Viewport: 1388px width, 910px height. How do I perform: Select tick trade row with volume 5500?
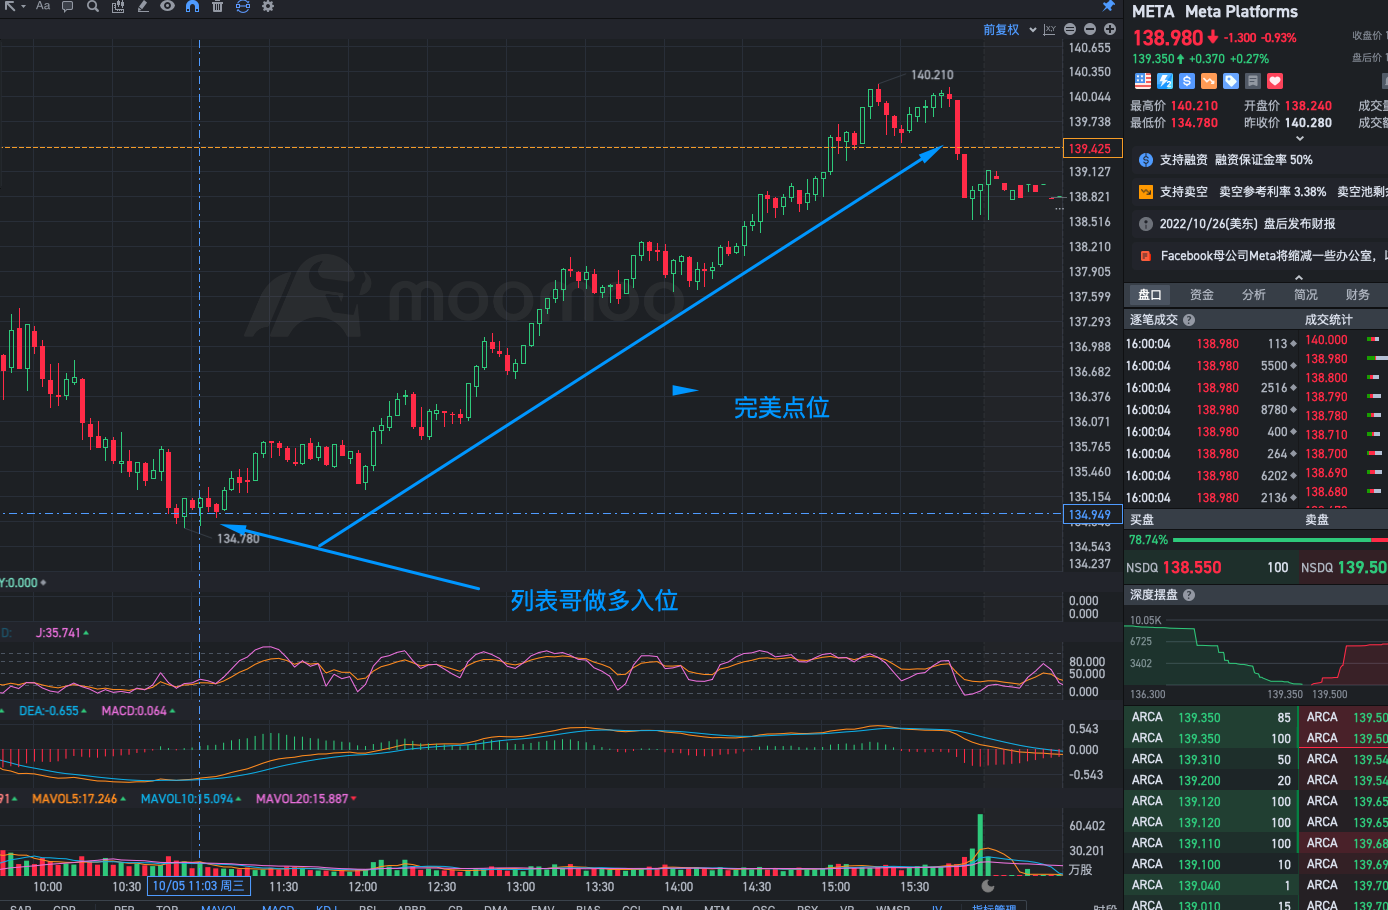pyautogui.click(x=1210, y=366)
